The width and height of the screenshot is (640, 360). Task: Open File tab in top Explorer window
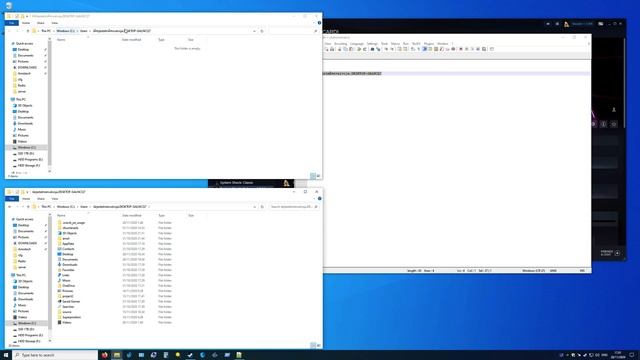(x=12, y=23)
